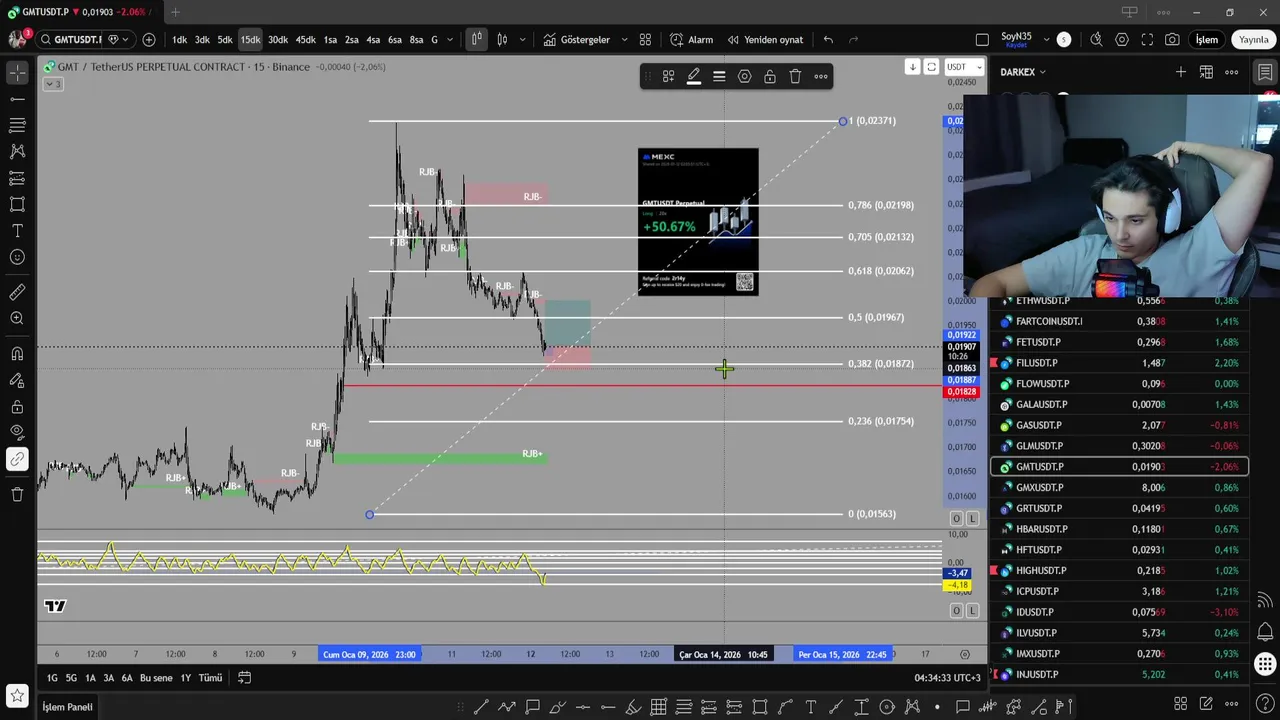
Task: Click the add symbol plus icon next to search
Action: (149, 40)
